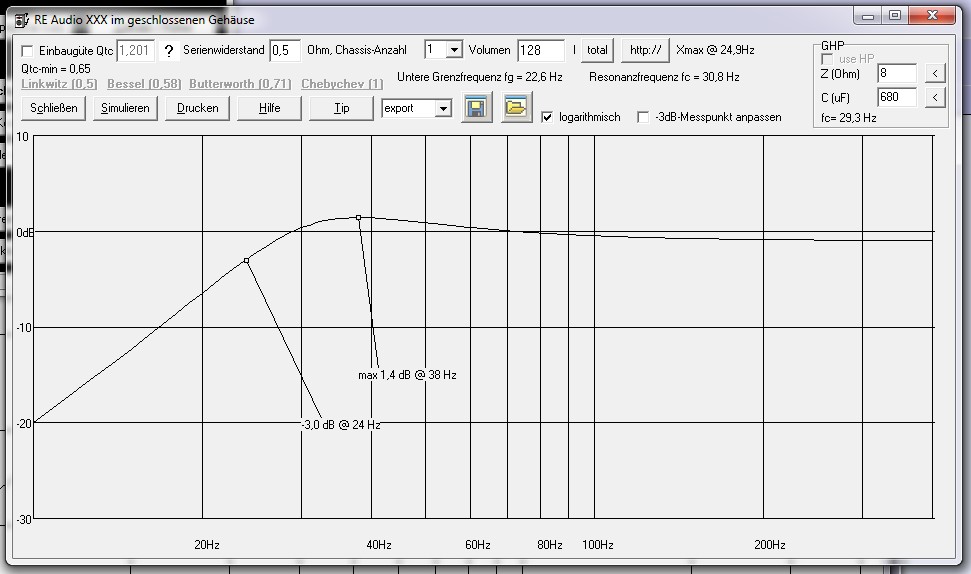
Task: Uncheck the logarithmisch checkbox
Action: [547, 117]
